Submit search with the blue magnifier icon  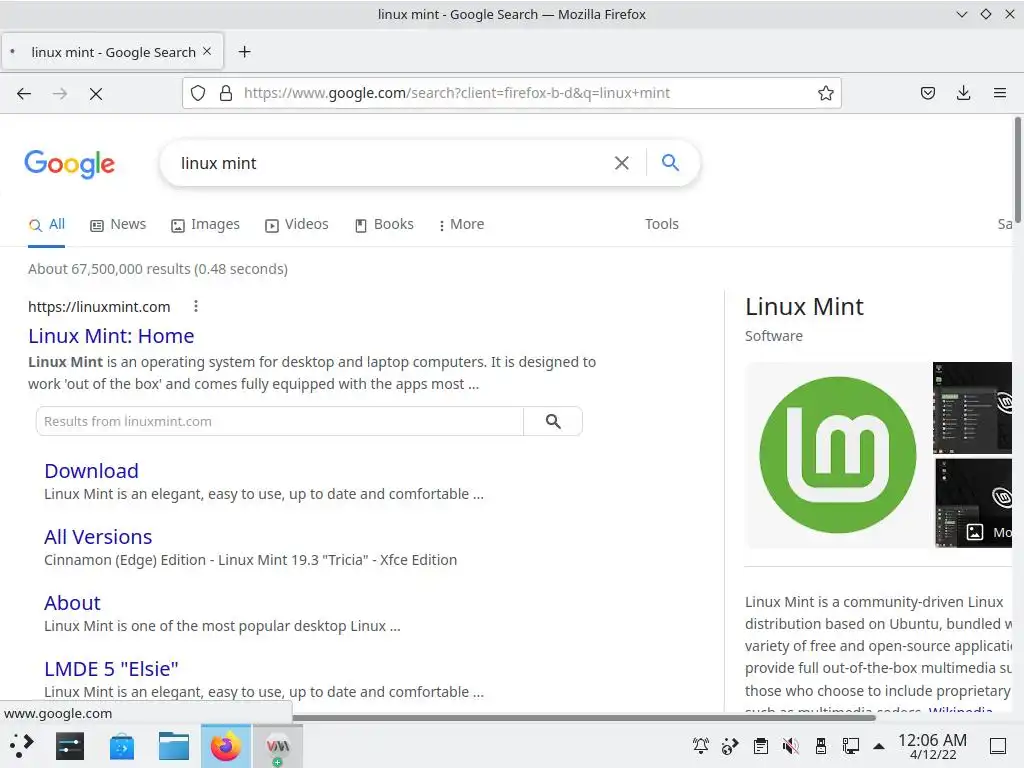pyautogui.click(x=670, y=162)
